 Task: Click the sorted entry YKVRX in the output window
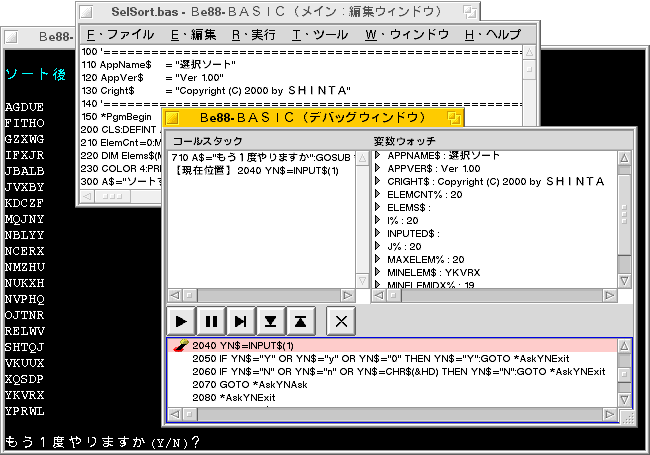(24, 395)
